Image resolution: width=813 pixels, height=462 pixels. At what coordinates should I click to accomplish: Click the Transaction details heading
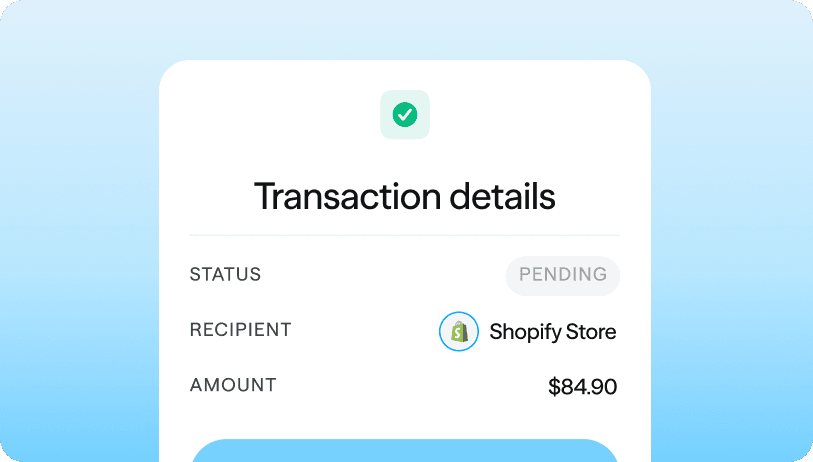coord(404,196)
